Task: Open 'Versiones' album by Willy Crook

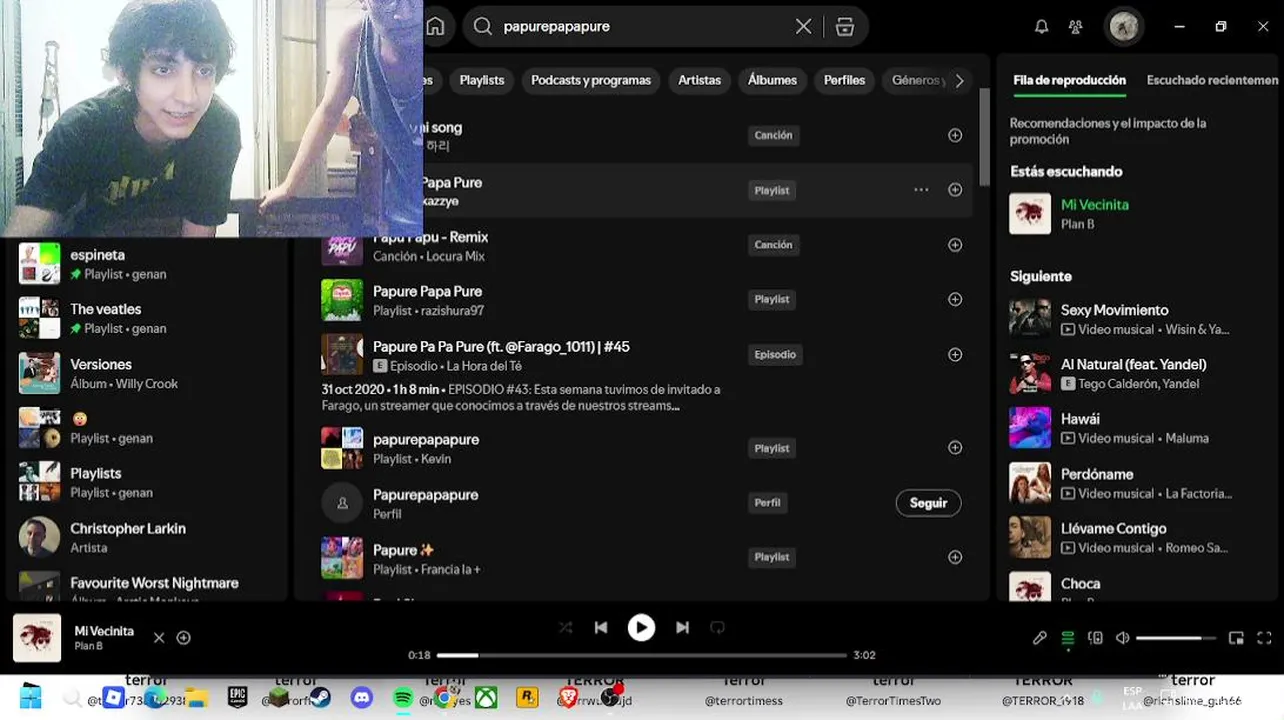Action: (x=150, y=373)
